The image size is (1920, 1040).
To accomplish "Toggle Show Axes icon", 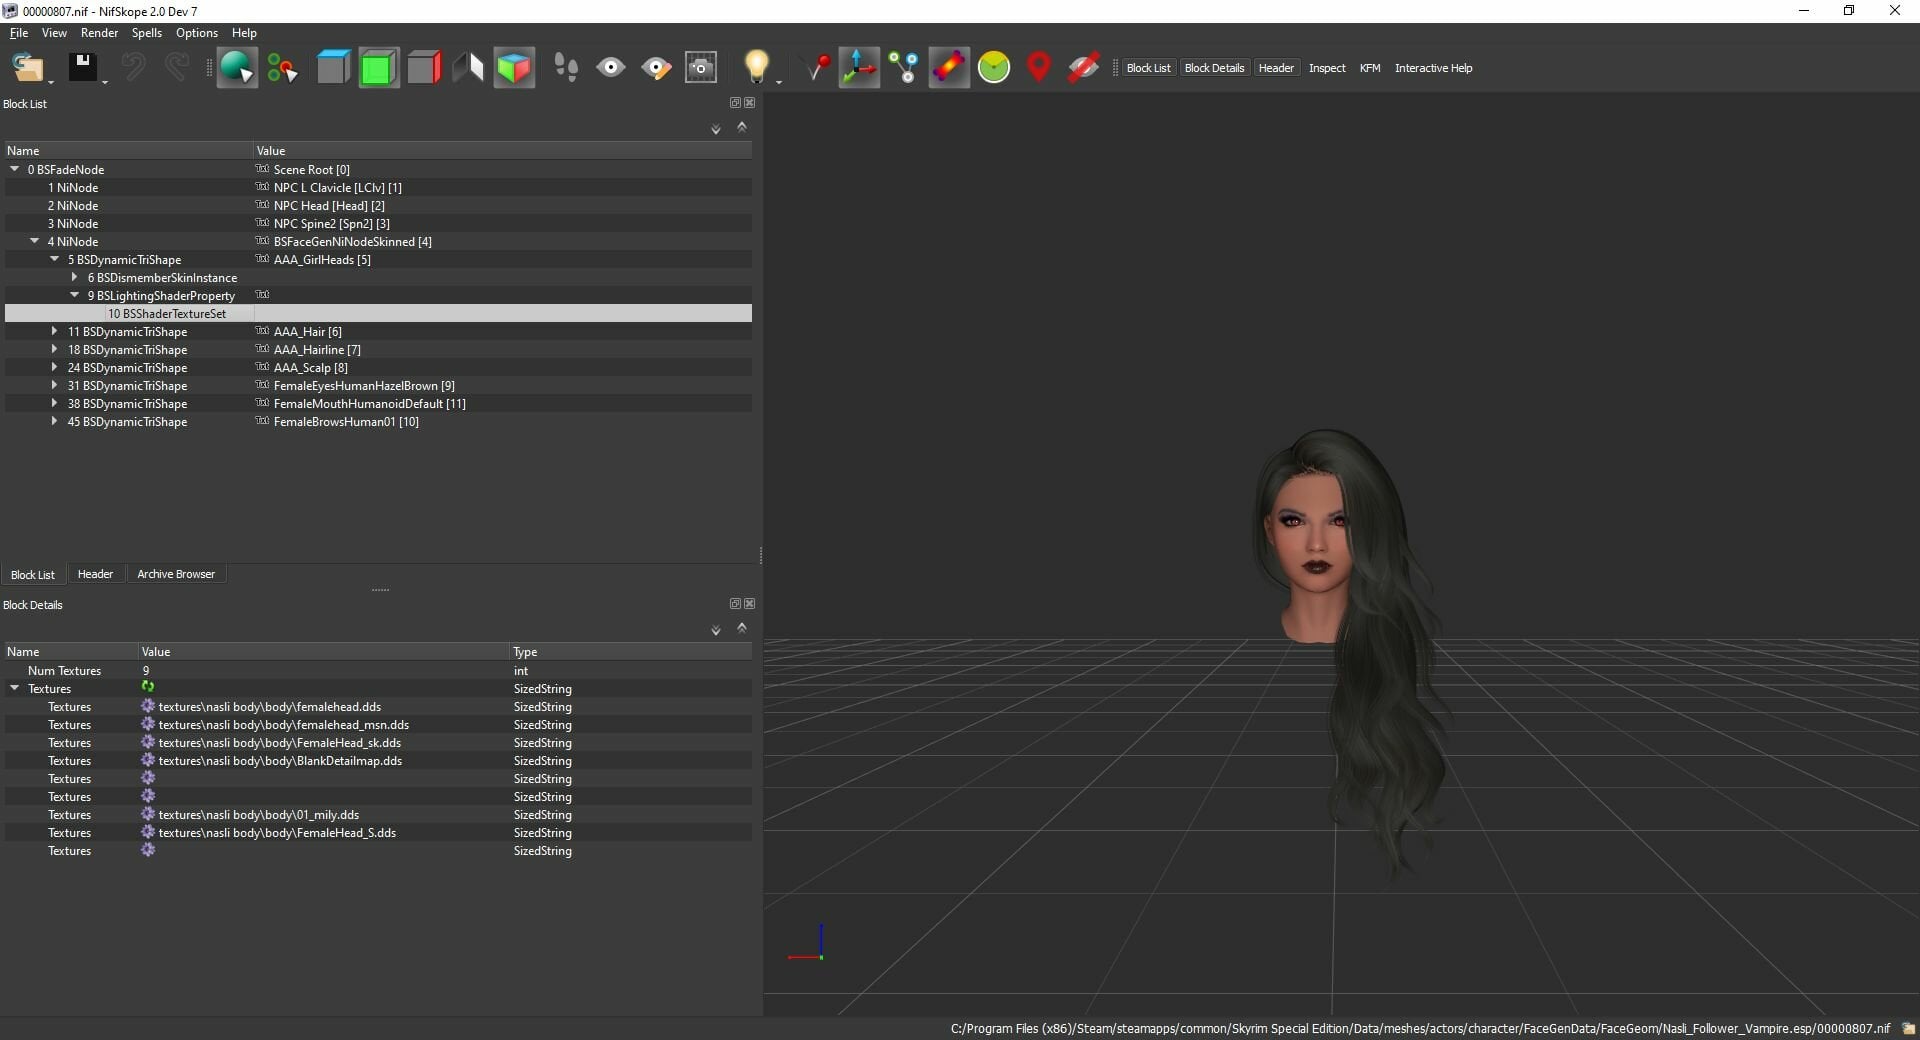I will click(x=859, y=68).
